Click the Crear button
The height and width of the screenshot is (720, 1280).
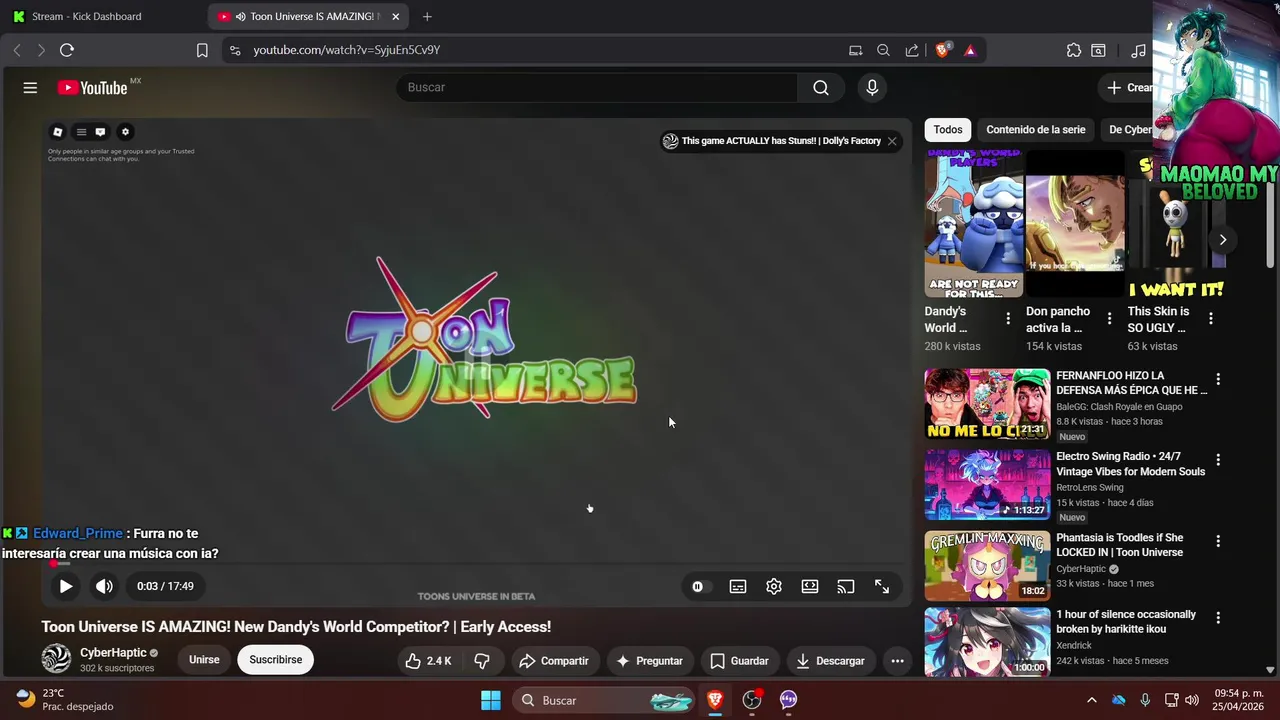coord(1128,88)
